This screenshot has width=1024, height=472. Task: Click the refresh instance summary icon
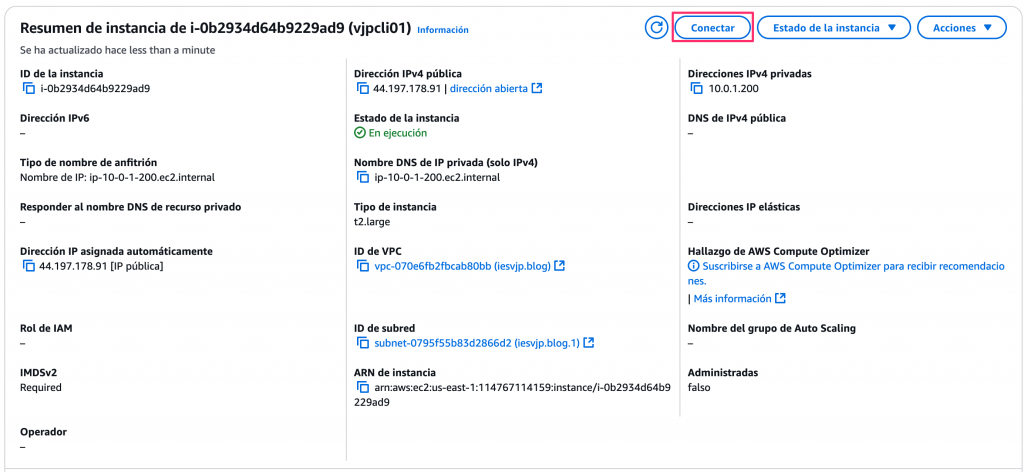(656, 28)
